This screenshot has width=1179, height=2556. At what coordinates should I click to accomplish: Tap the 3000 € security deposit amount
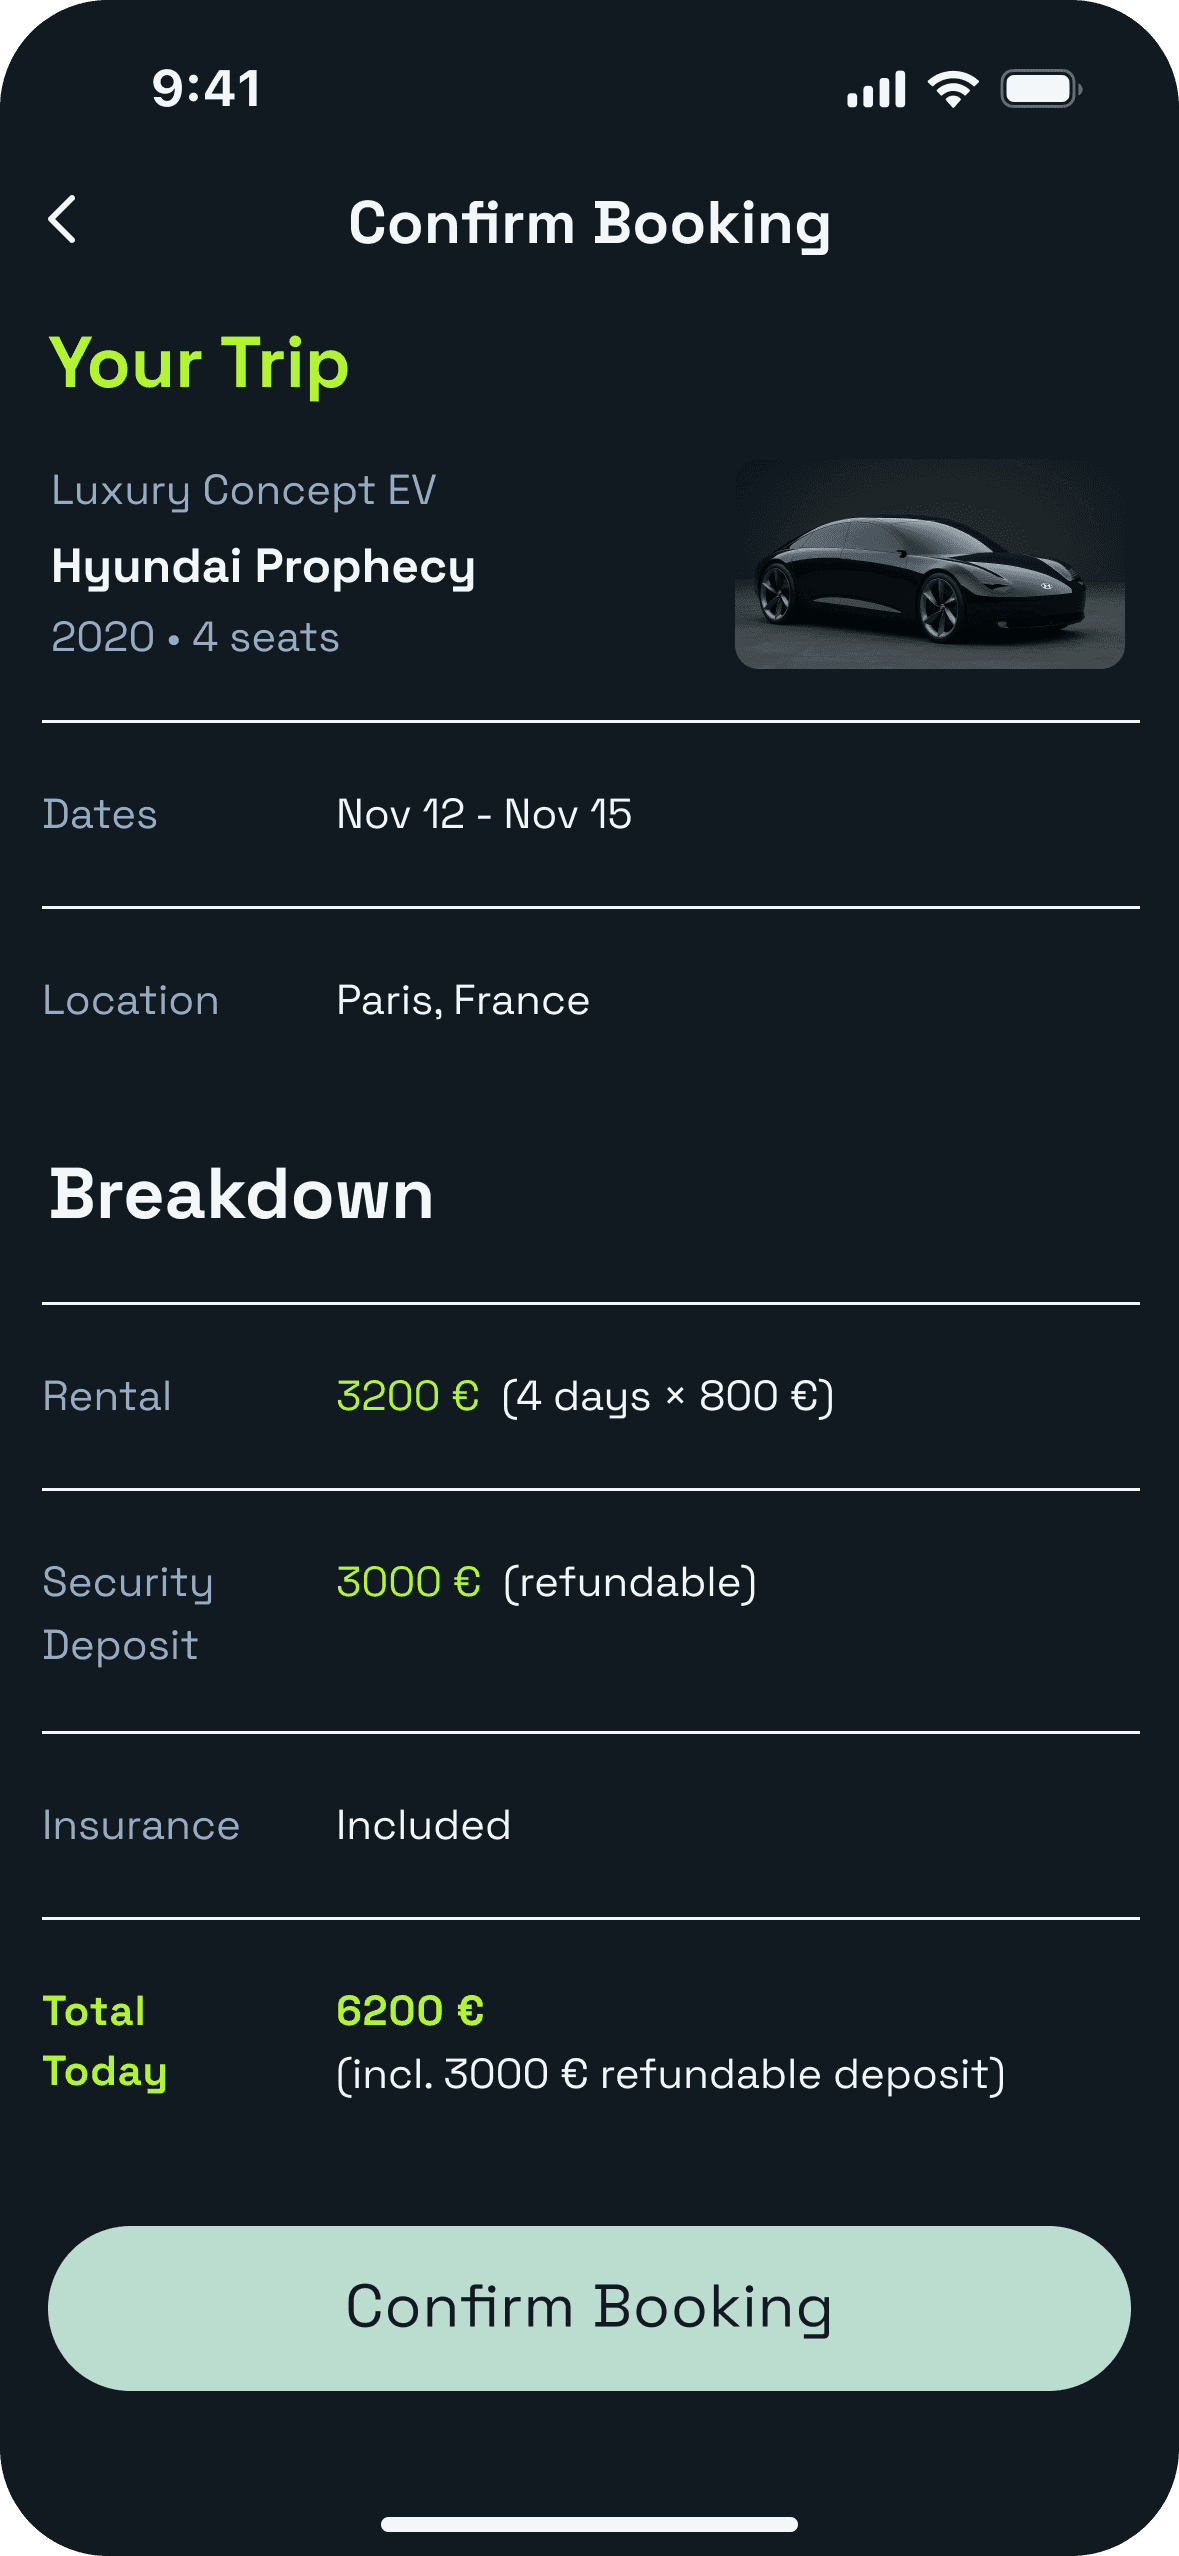click(x=409, y=1582)
